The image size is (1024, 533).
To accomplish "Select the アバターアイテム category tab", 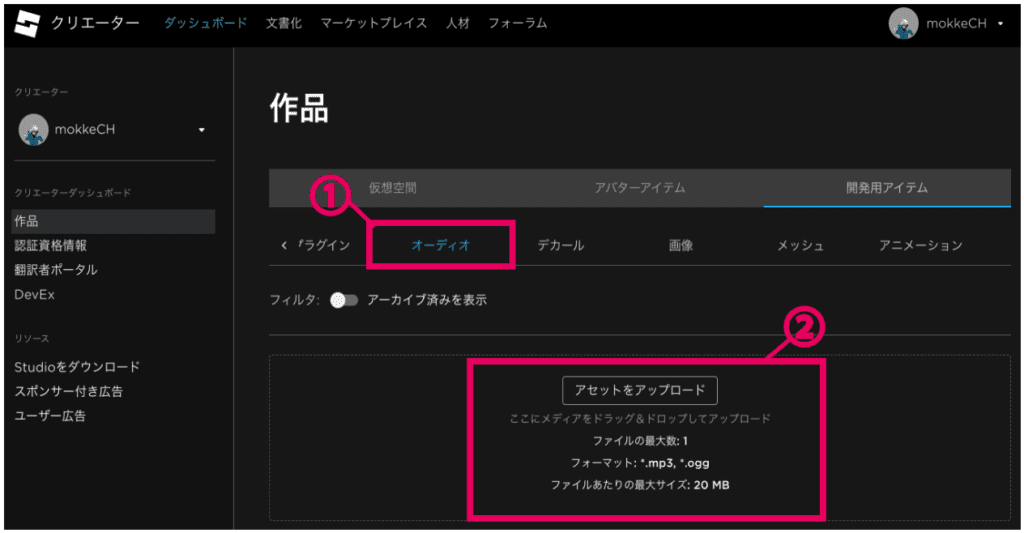I will click(639, 188).
